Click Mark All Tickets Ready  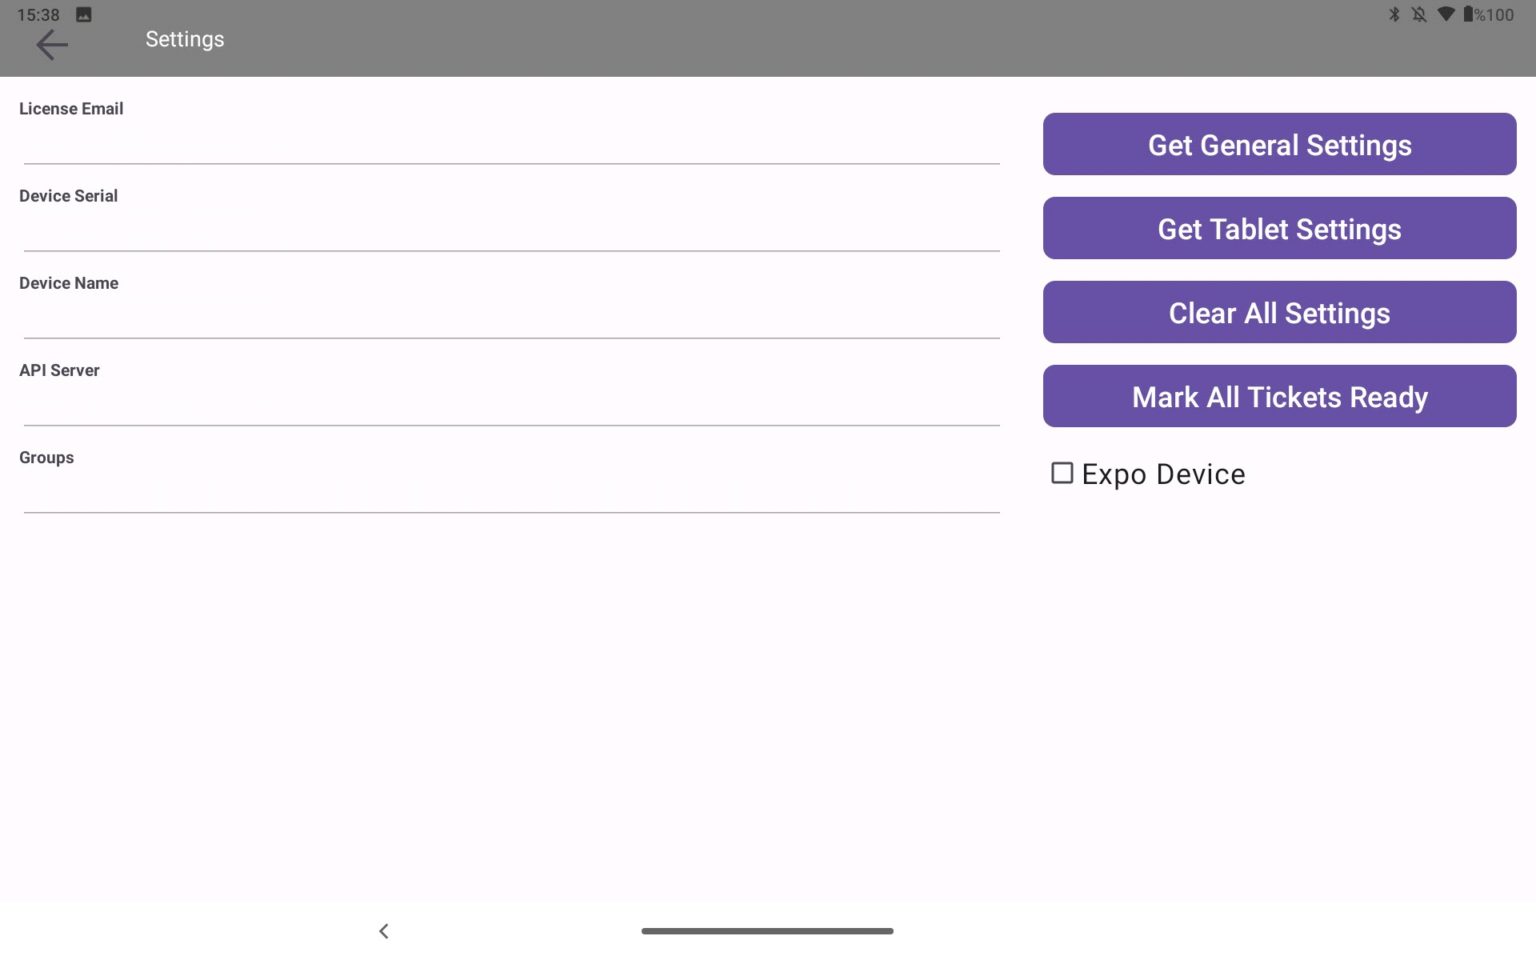click(x=1279, y=396)
